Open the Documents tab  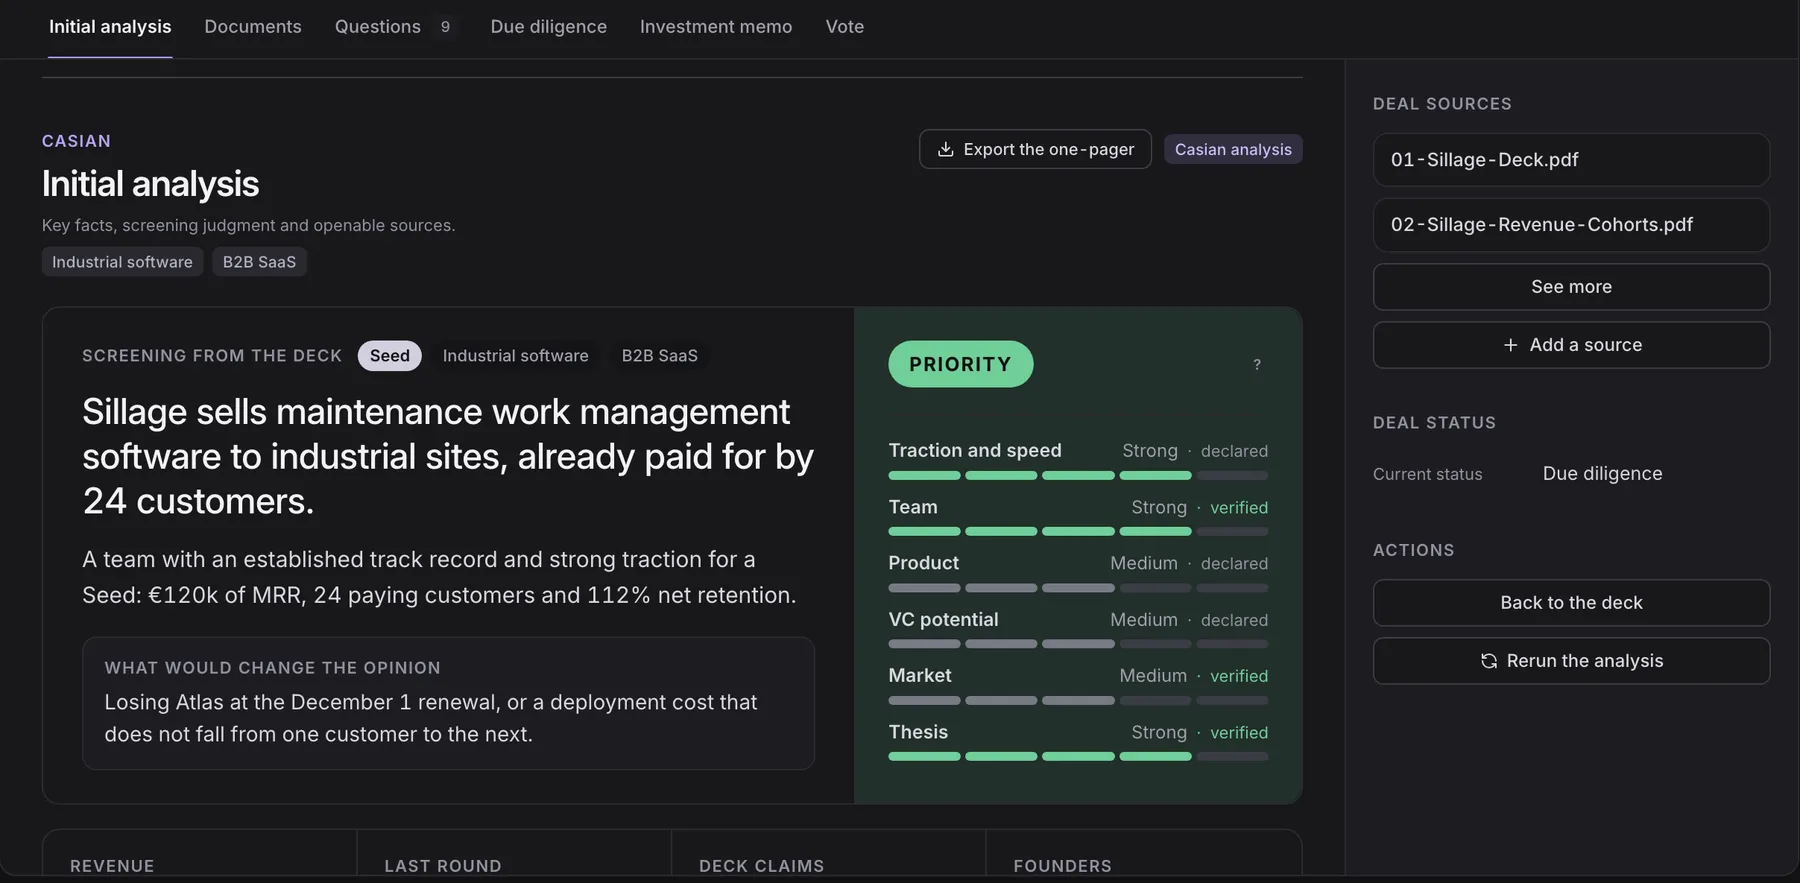point(253,27)
